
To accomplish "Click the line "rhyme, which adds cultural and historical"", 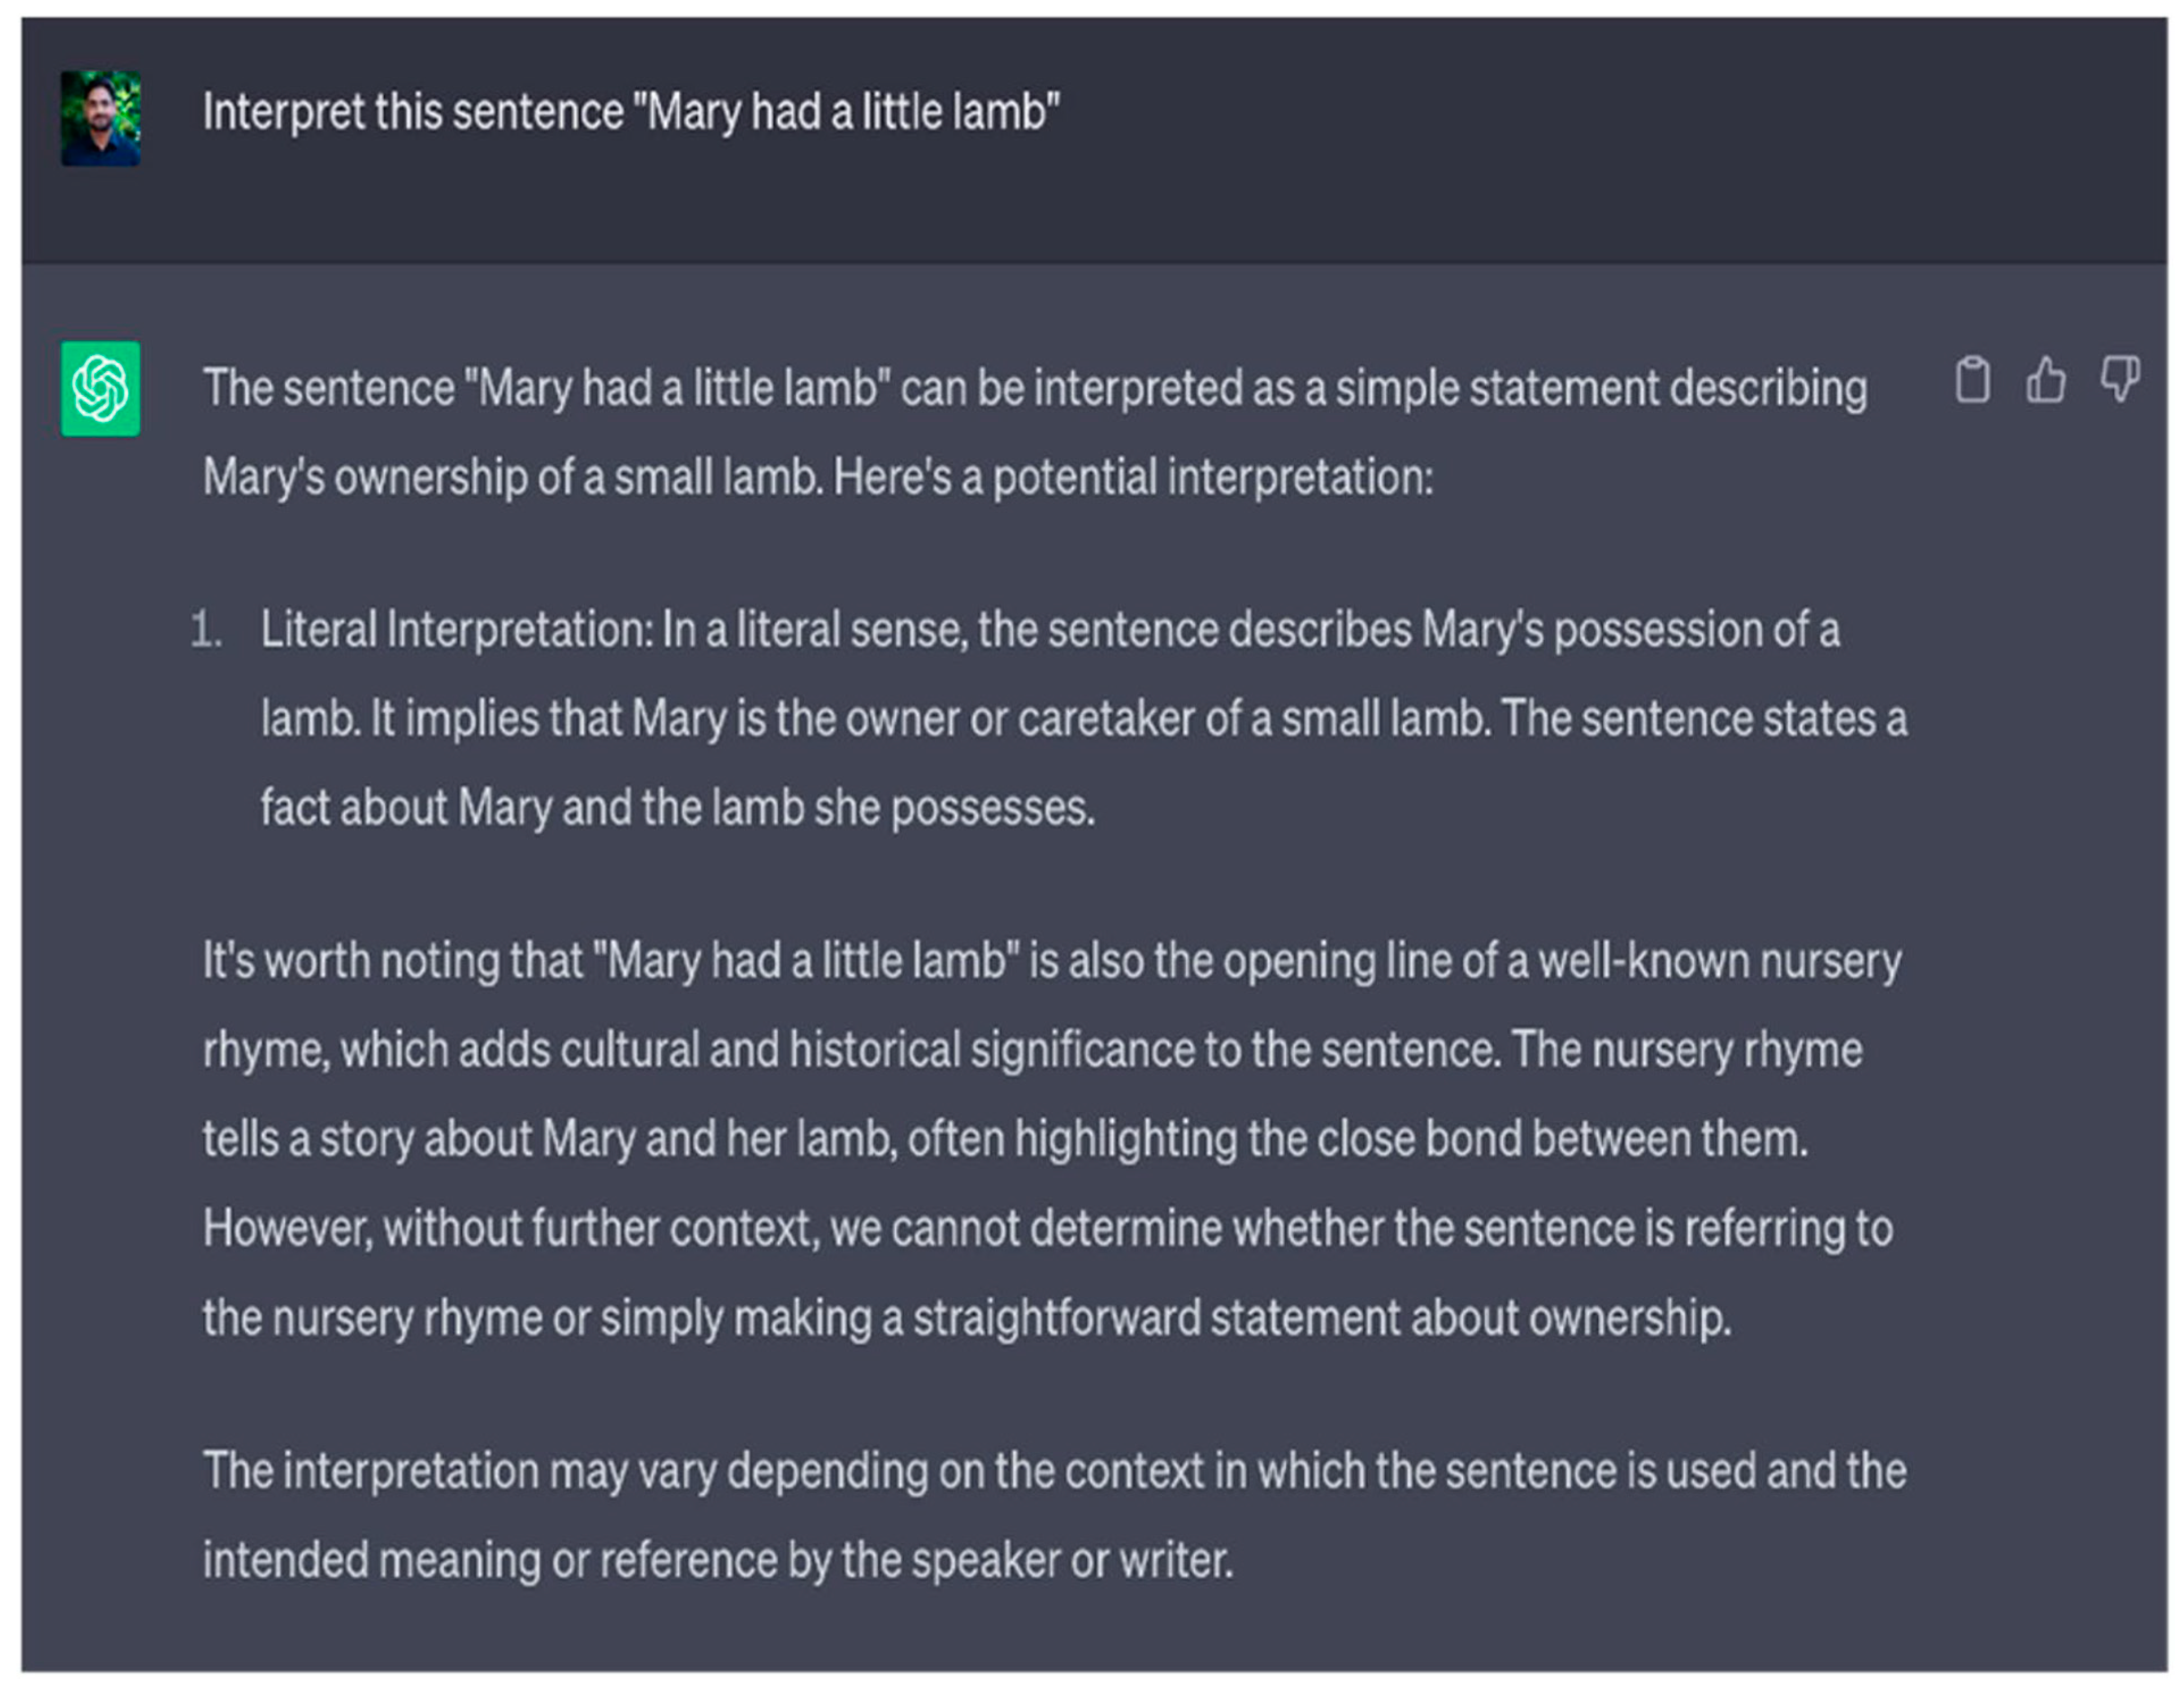I will tap(1032, 1051).
